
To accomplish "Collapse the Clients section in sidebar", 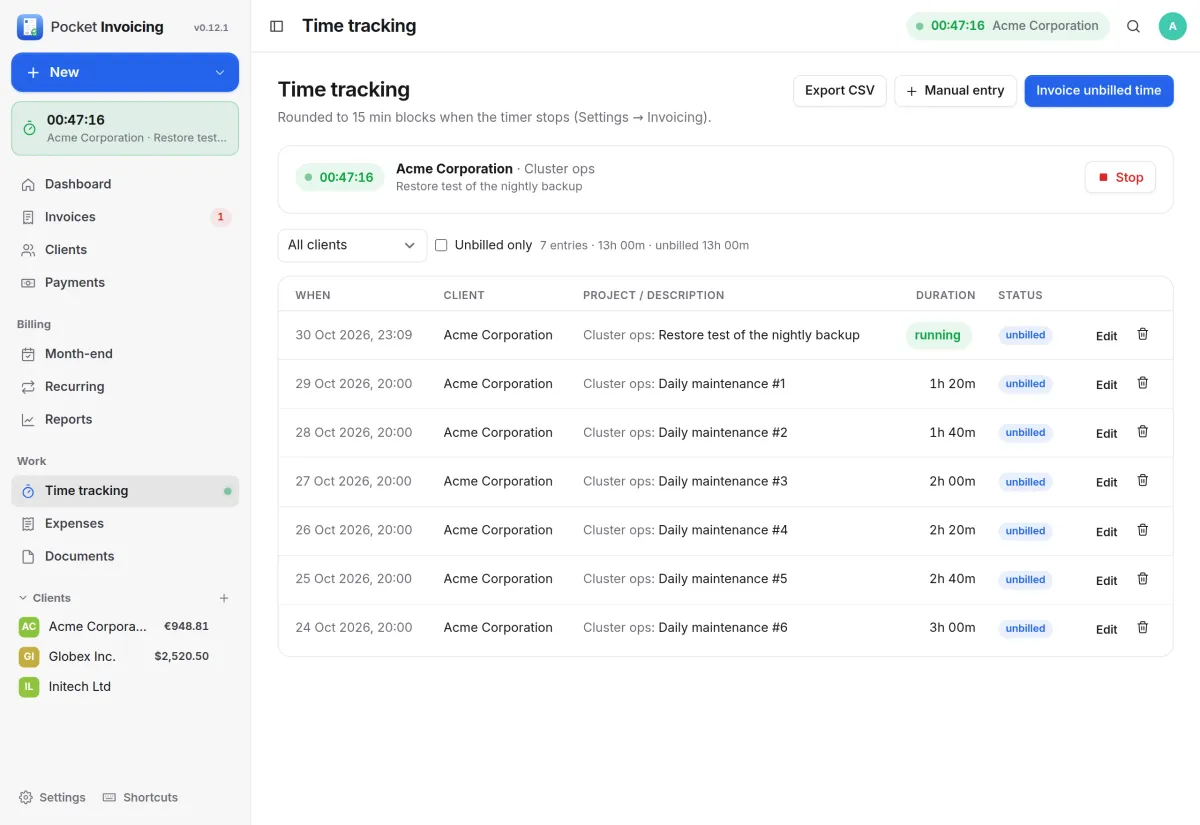I will coord(23,598).
